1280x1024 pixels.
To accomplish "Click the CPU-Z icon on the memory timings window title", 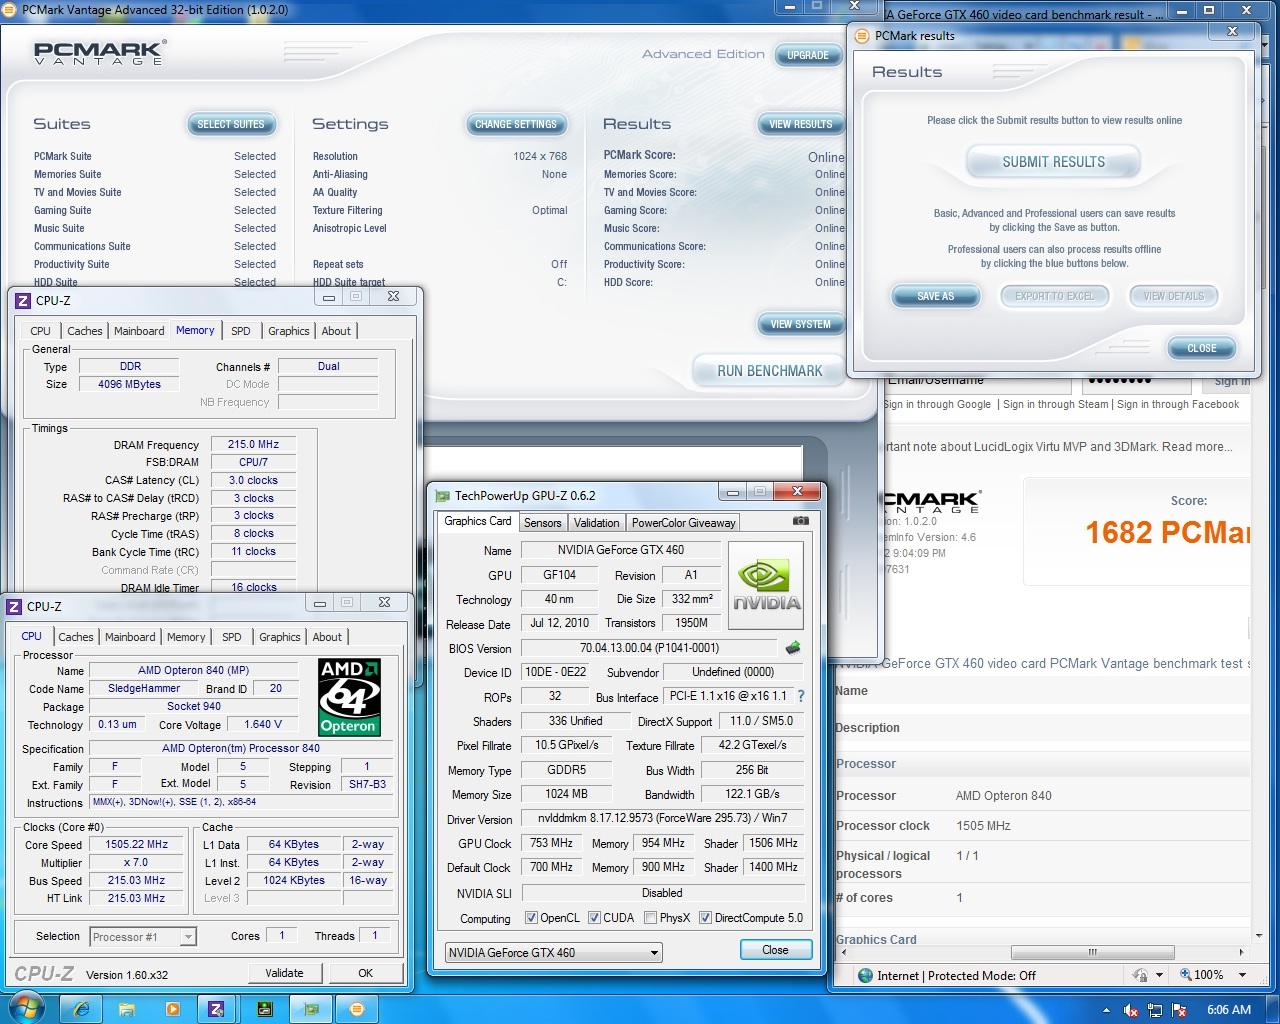I will click(23, 300).
